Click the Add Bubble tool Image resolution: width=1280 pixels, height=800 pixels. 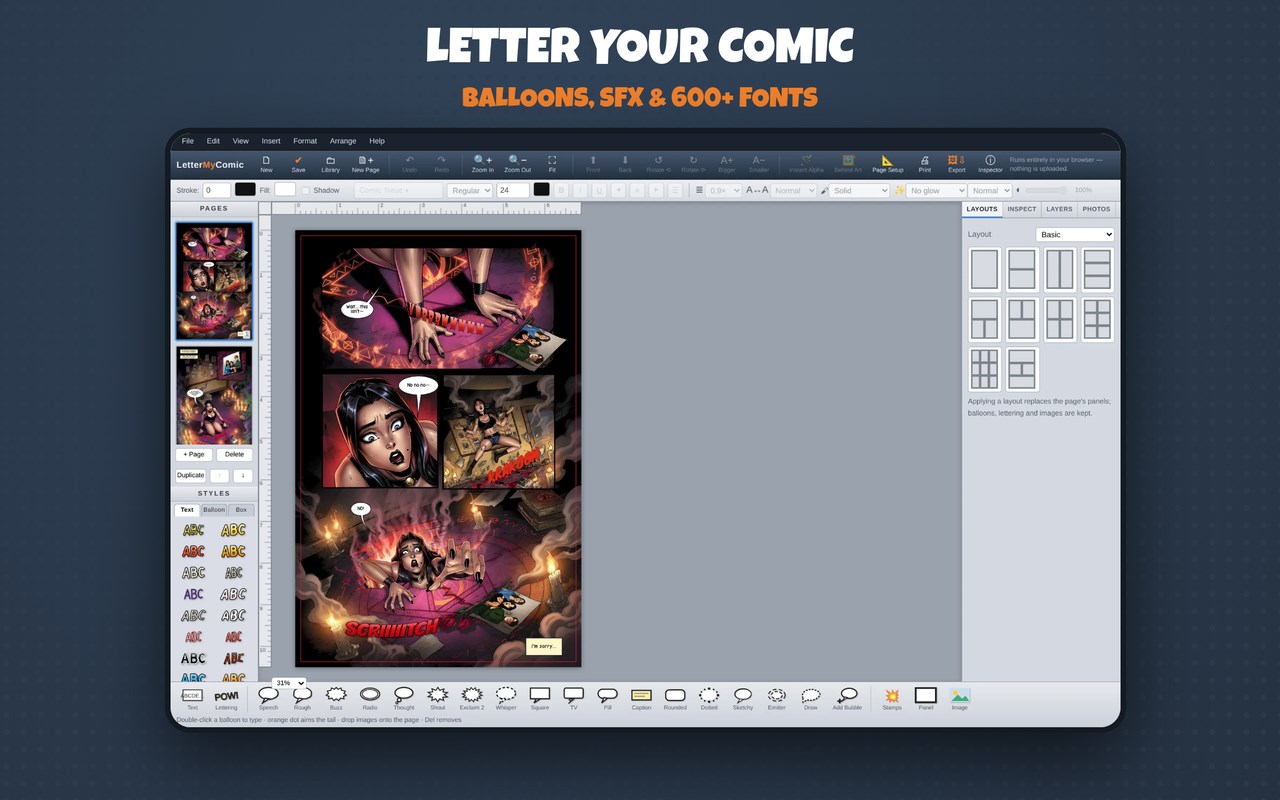tap(847, 699)
